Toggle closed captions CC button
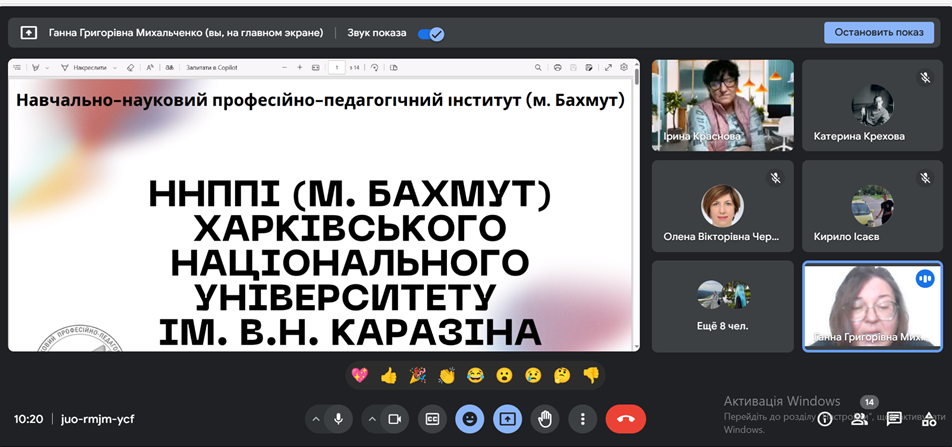The width and height of the screenshot is (952, 447). (x=432, y=419)
